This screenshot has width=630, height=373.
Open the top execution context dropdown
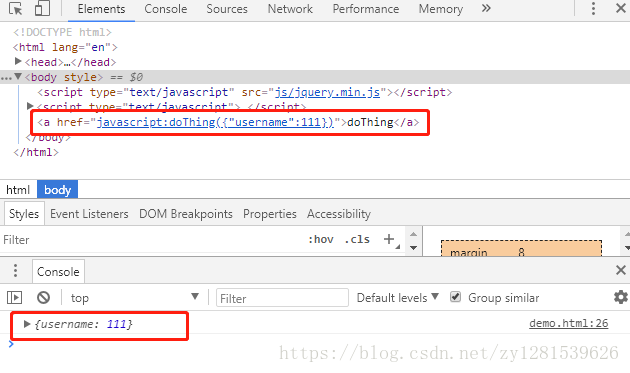coord(135,297)
